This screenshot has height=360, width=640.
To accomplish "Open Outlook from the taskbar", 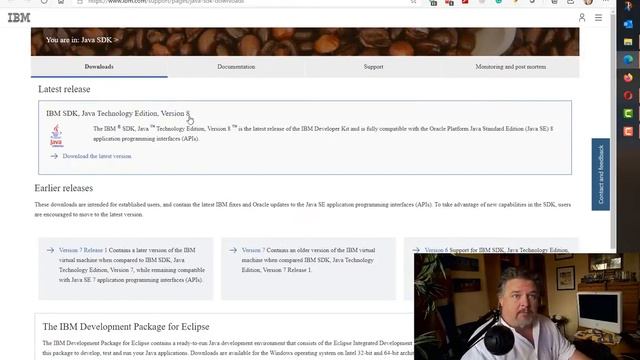I will point(628,24).
